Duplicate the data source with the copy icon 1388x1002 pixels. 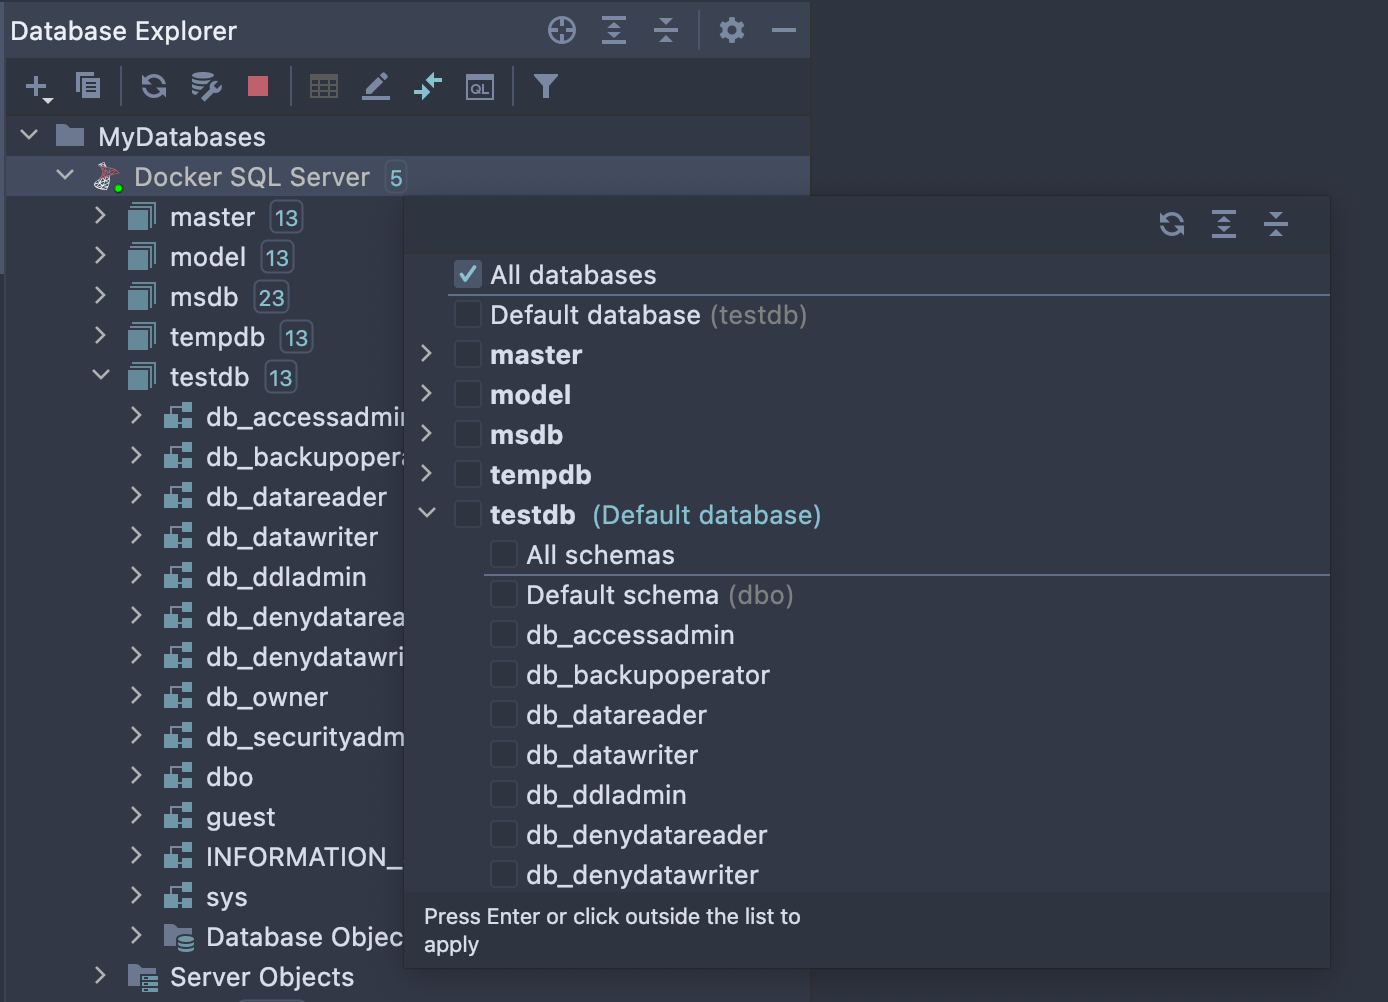click(89, 86)
